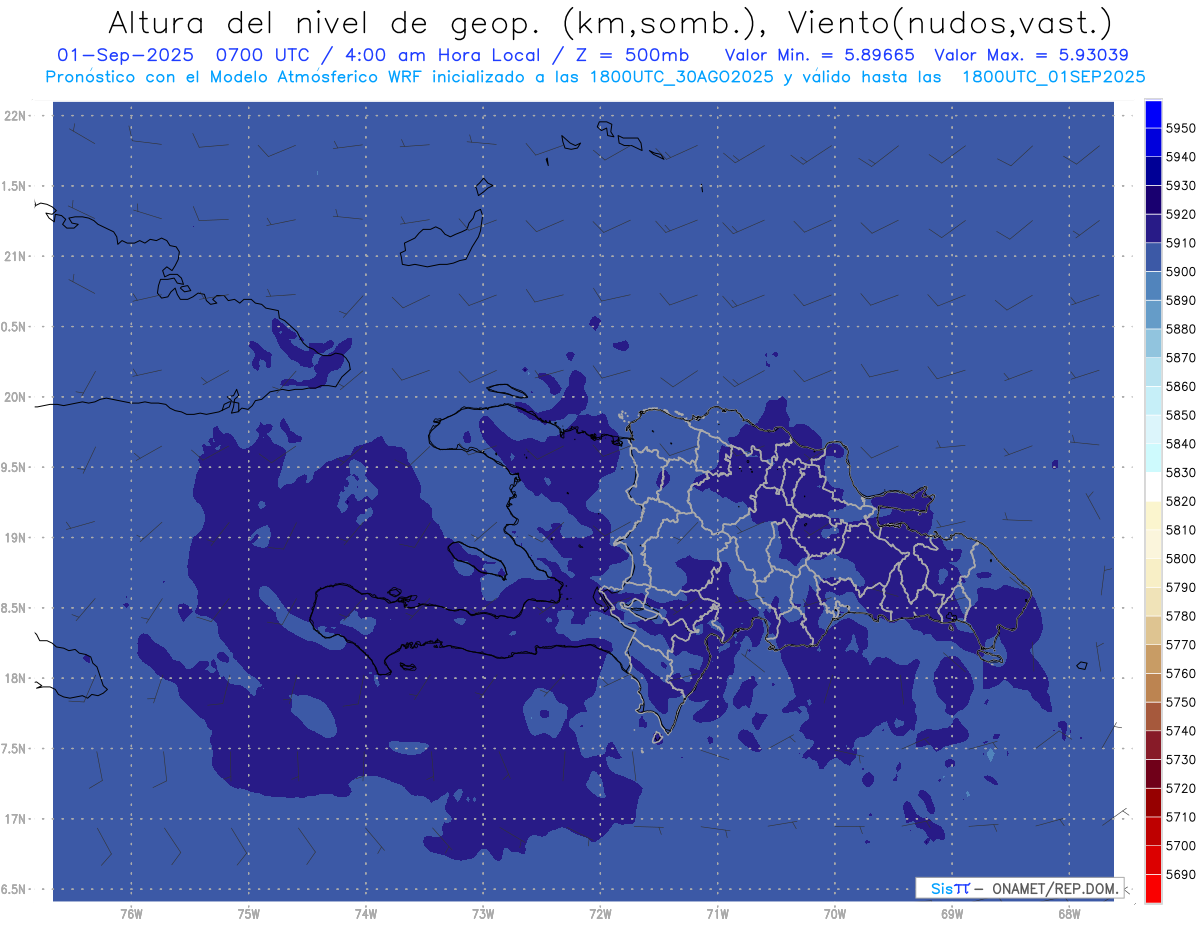Select the dark swatch between 5920 and 5910
Image resolution: width=1200 pixels, height=927 pixels.
(1152, 229)
